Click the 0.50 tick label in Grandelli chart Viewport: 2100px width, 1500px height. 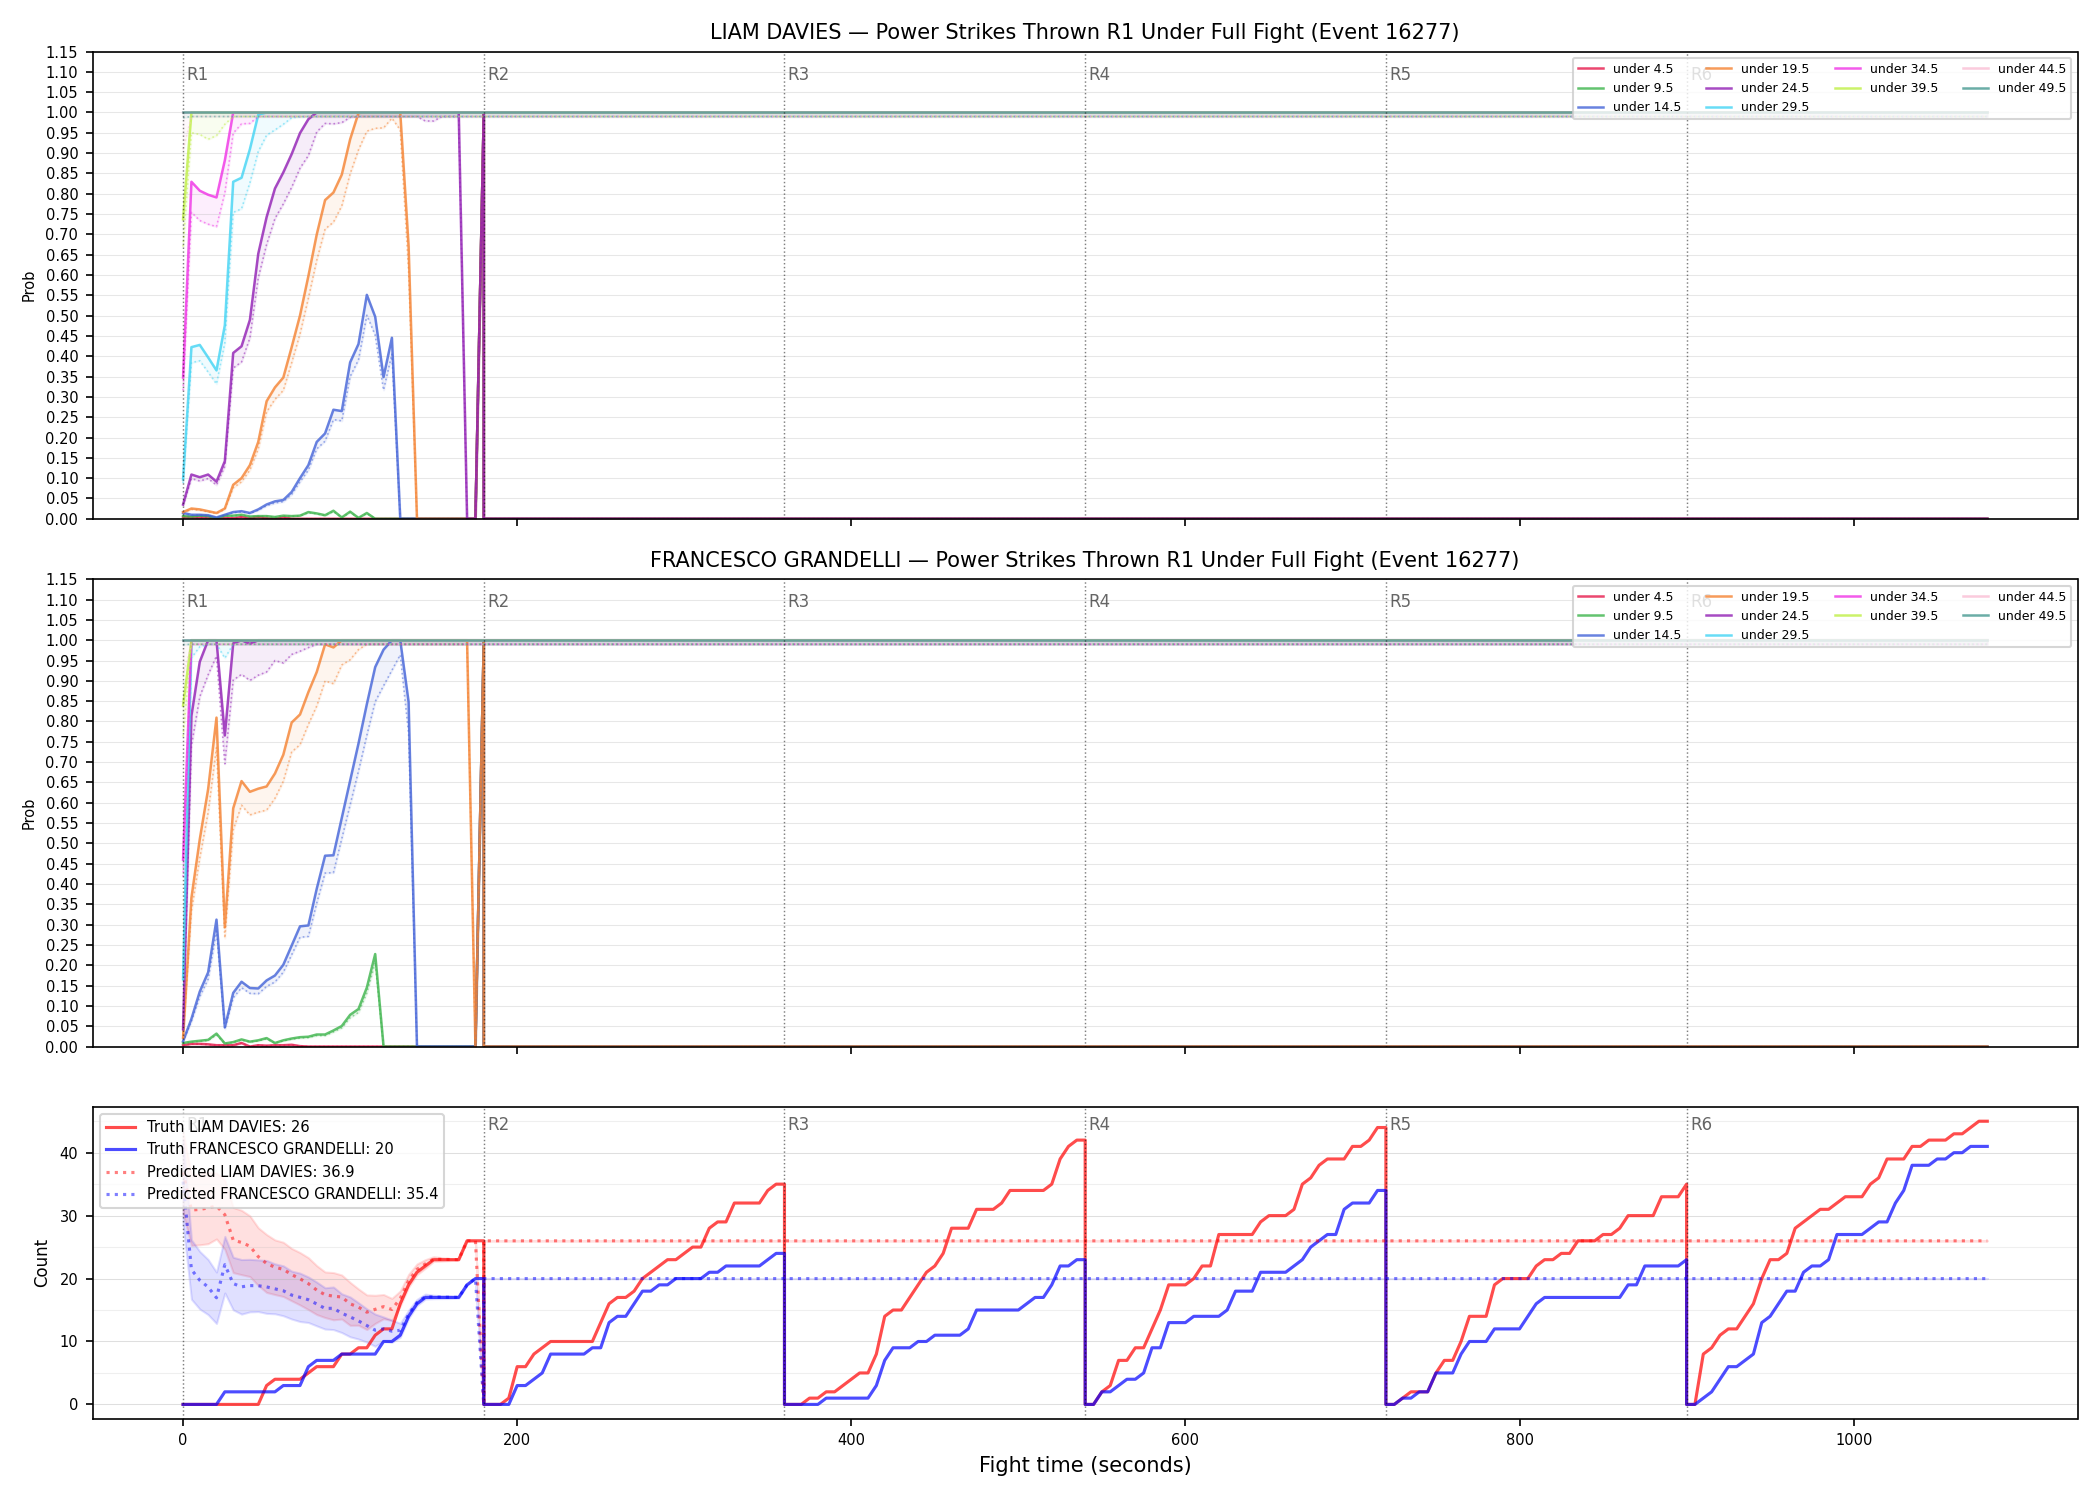(62, 843)
